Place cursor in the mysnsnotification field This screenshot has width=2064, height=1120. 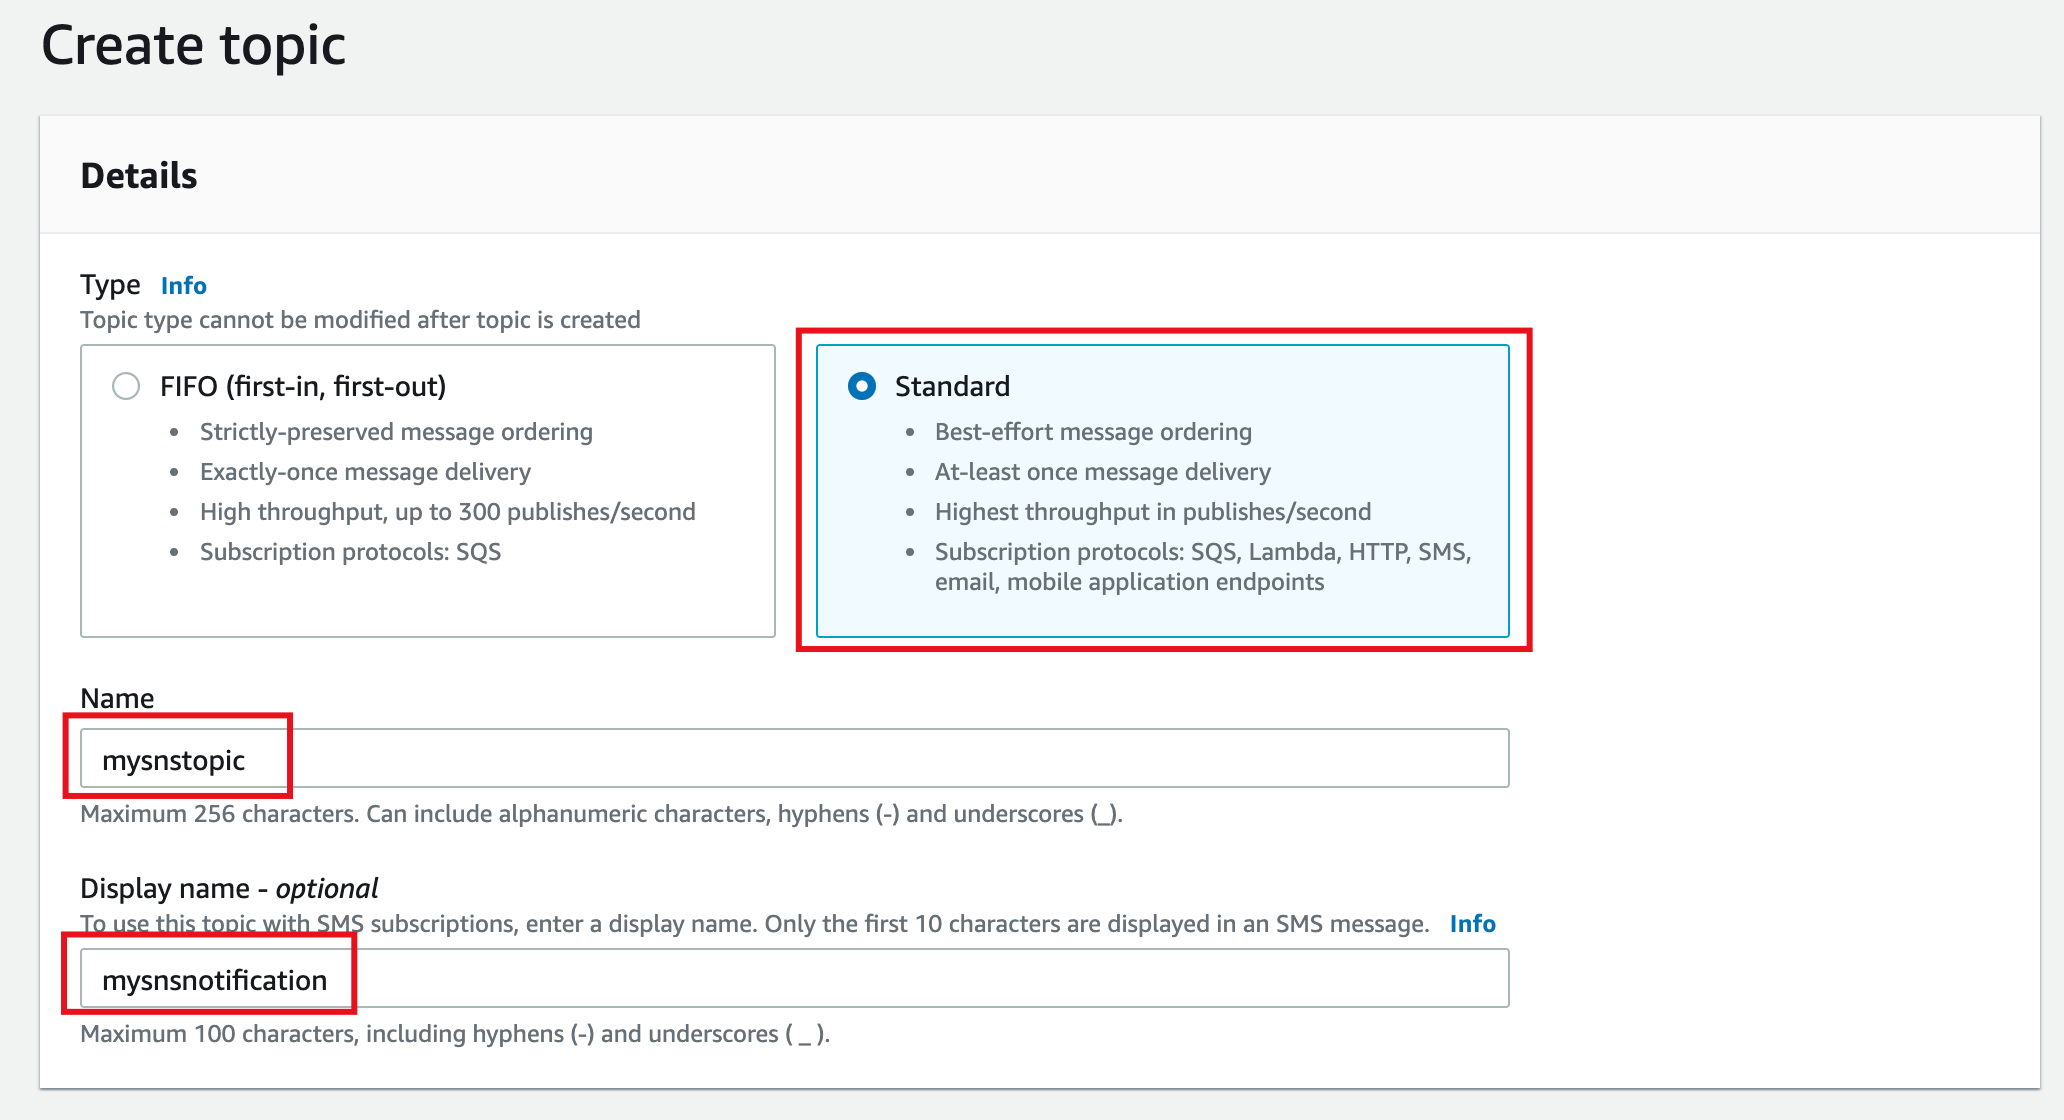(x=328, y=980)
